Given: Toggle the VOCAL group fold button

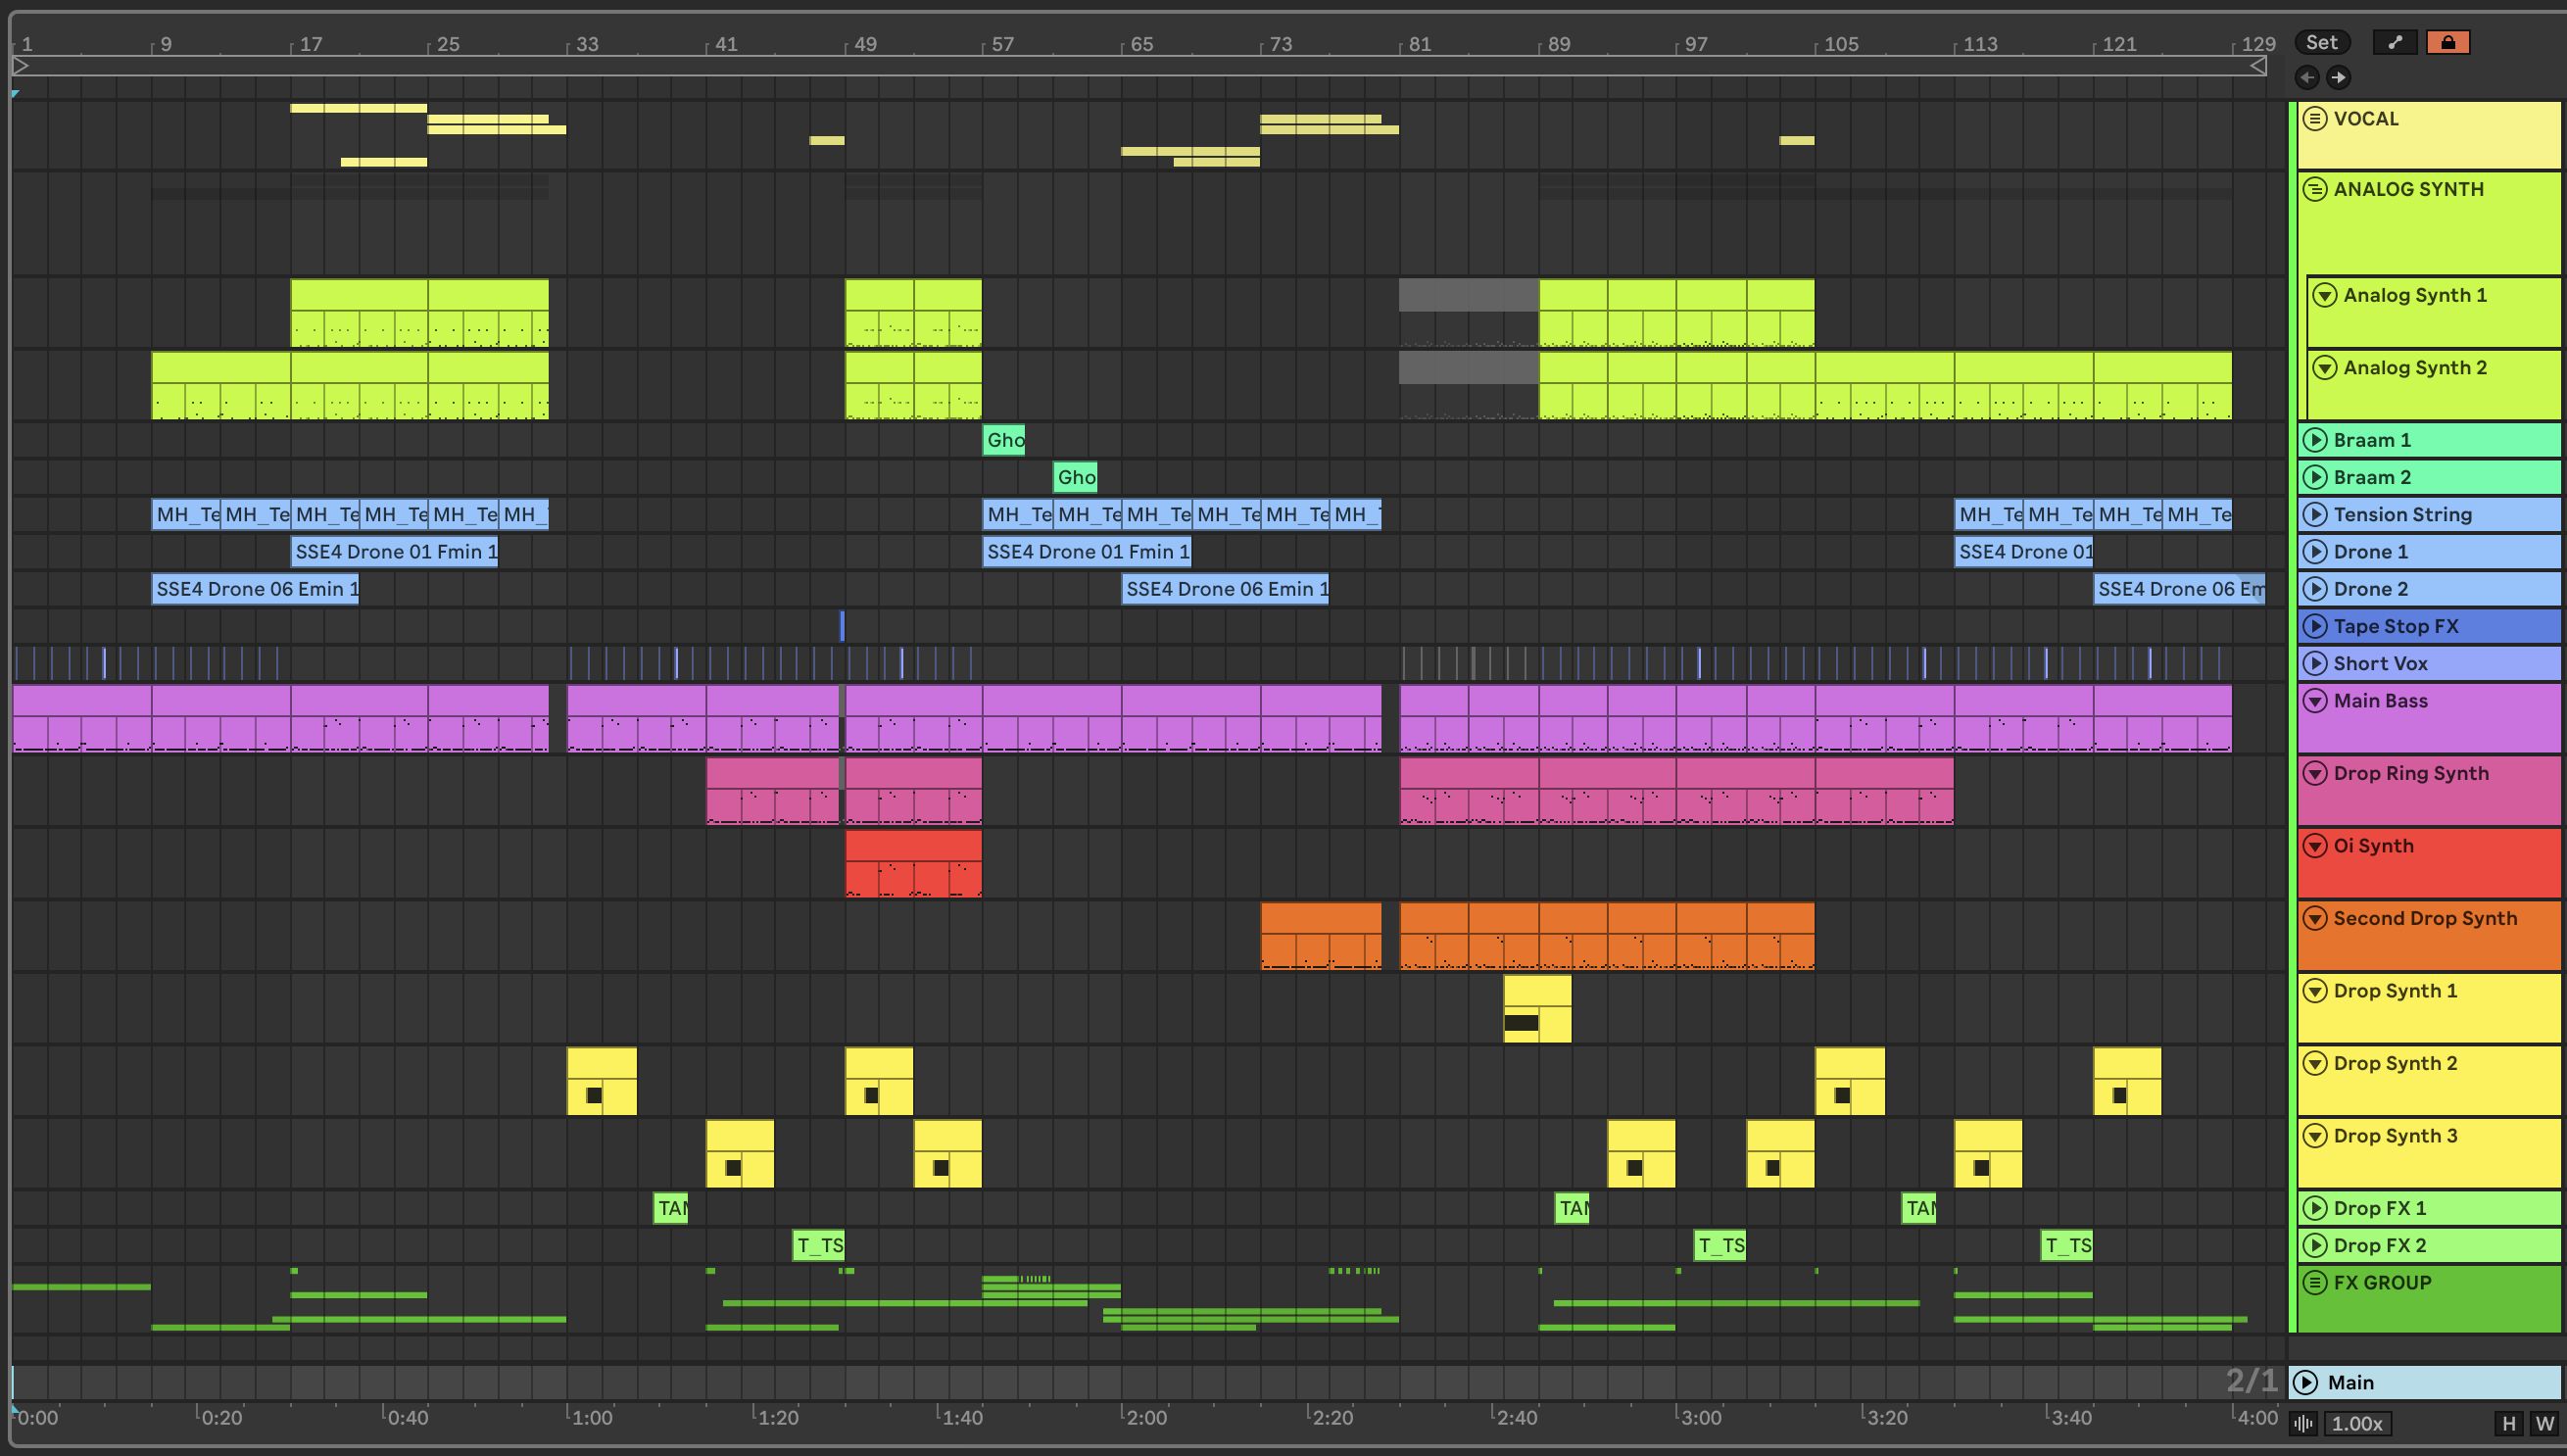Looking at the screenshot, I should [x=2315, y=119].
